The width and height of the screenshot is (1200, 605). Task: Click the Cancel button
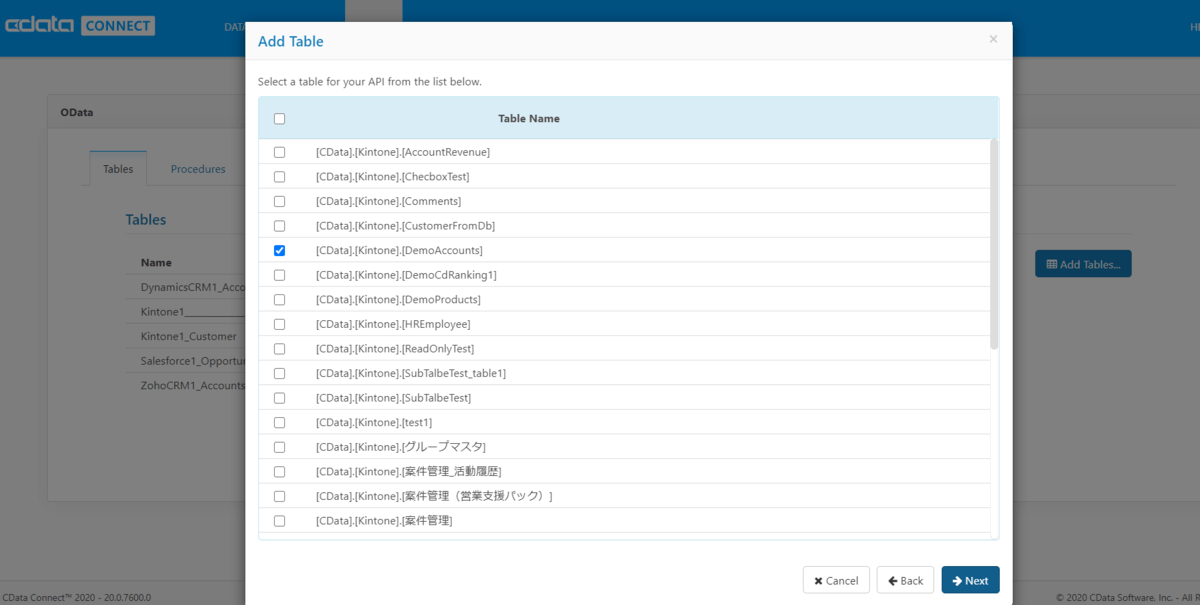pos(836,580)
